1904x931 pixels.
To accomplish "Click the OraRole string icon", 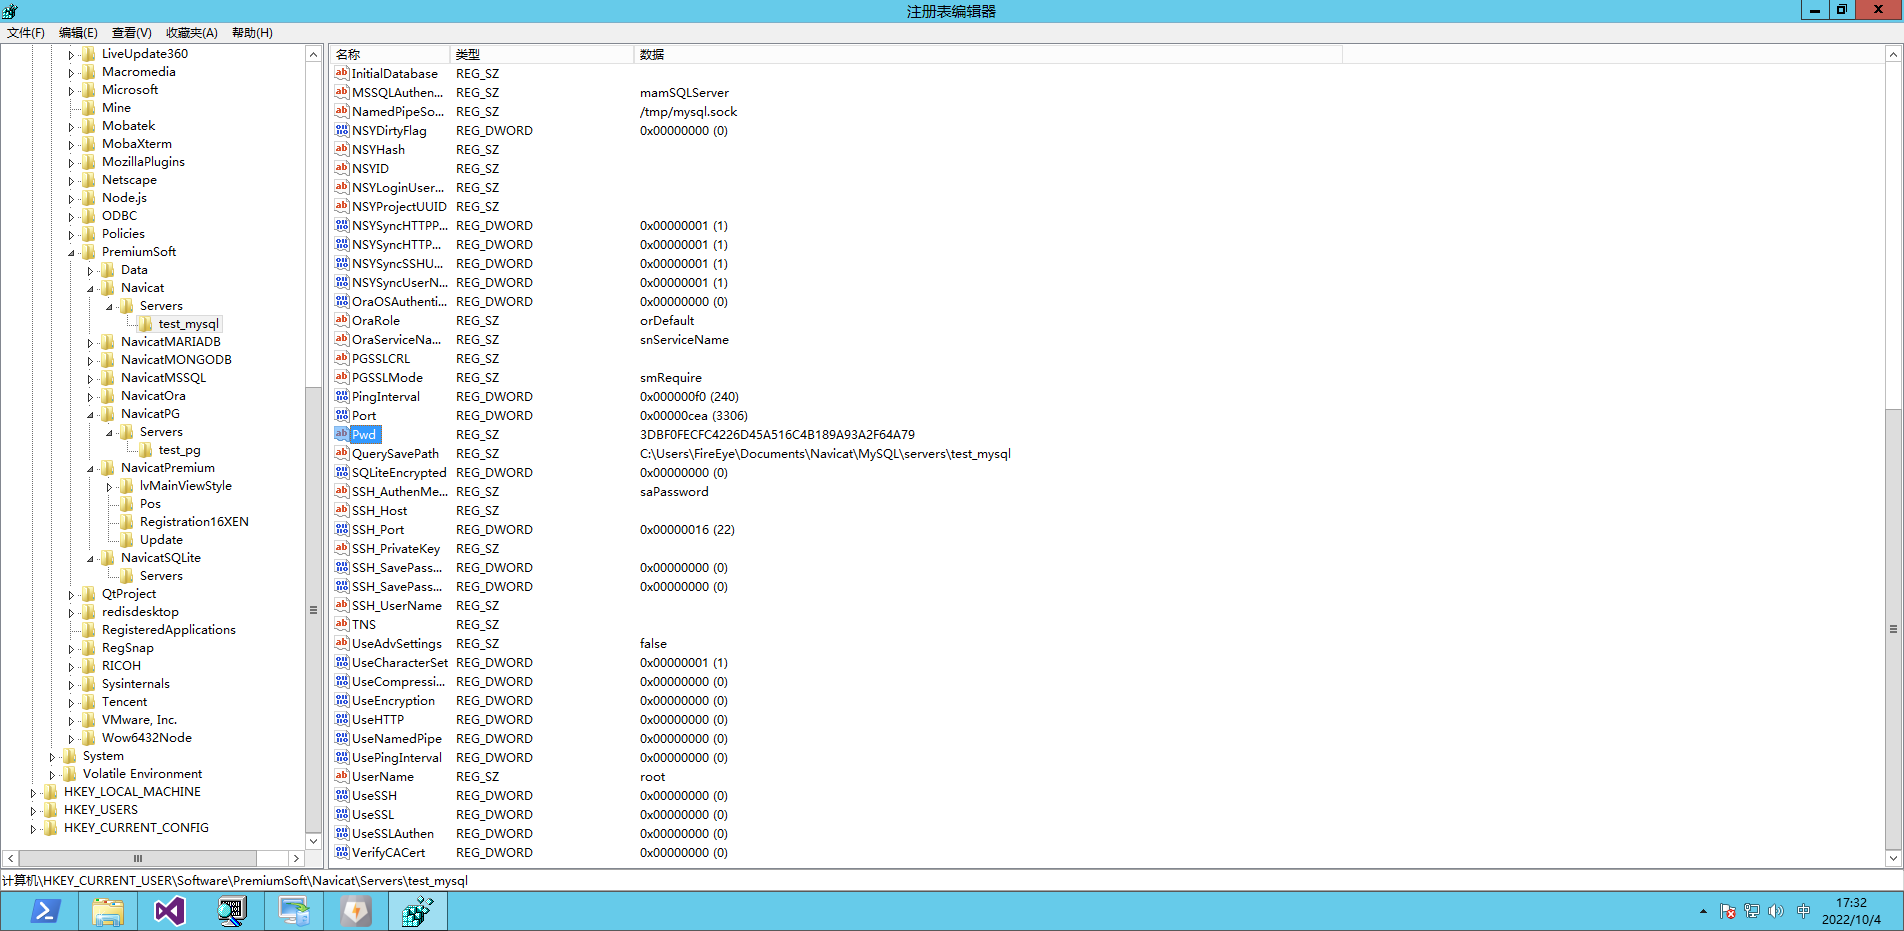I will 342,320.
